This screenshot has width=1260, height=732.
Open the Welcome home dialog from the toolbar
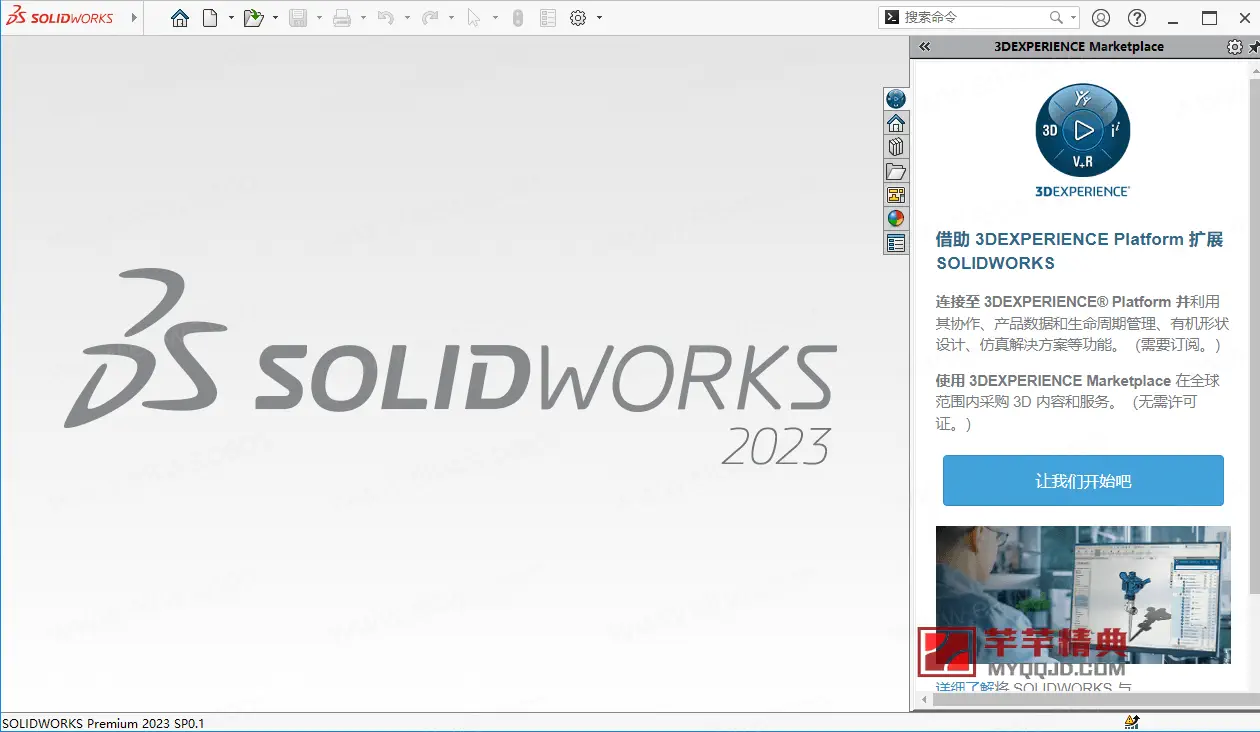[180, 17]
